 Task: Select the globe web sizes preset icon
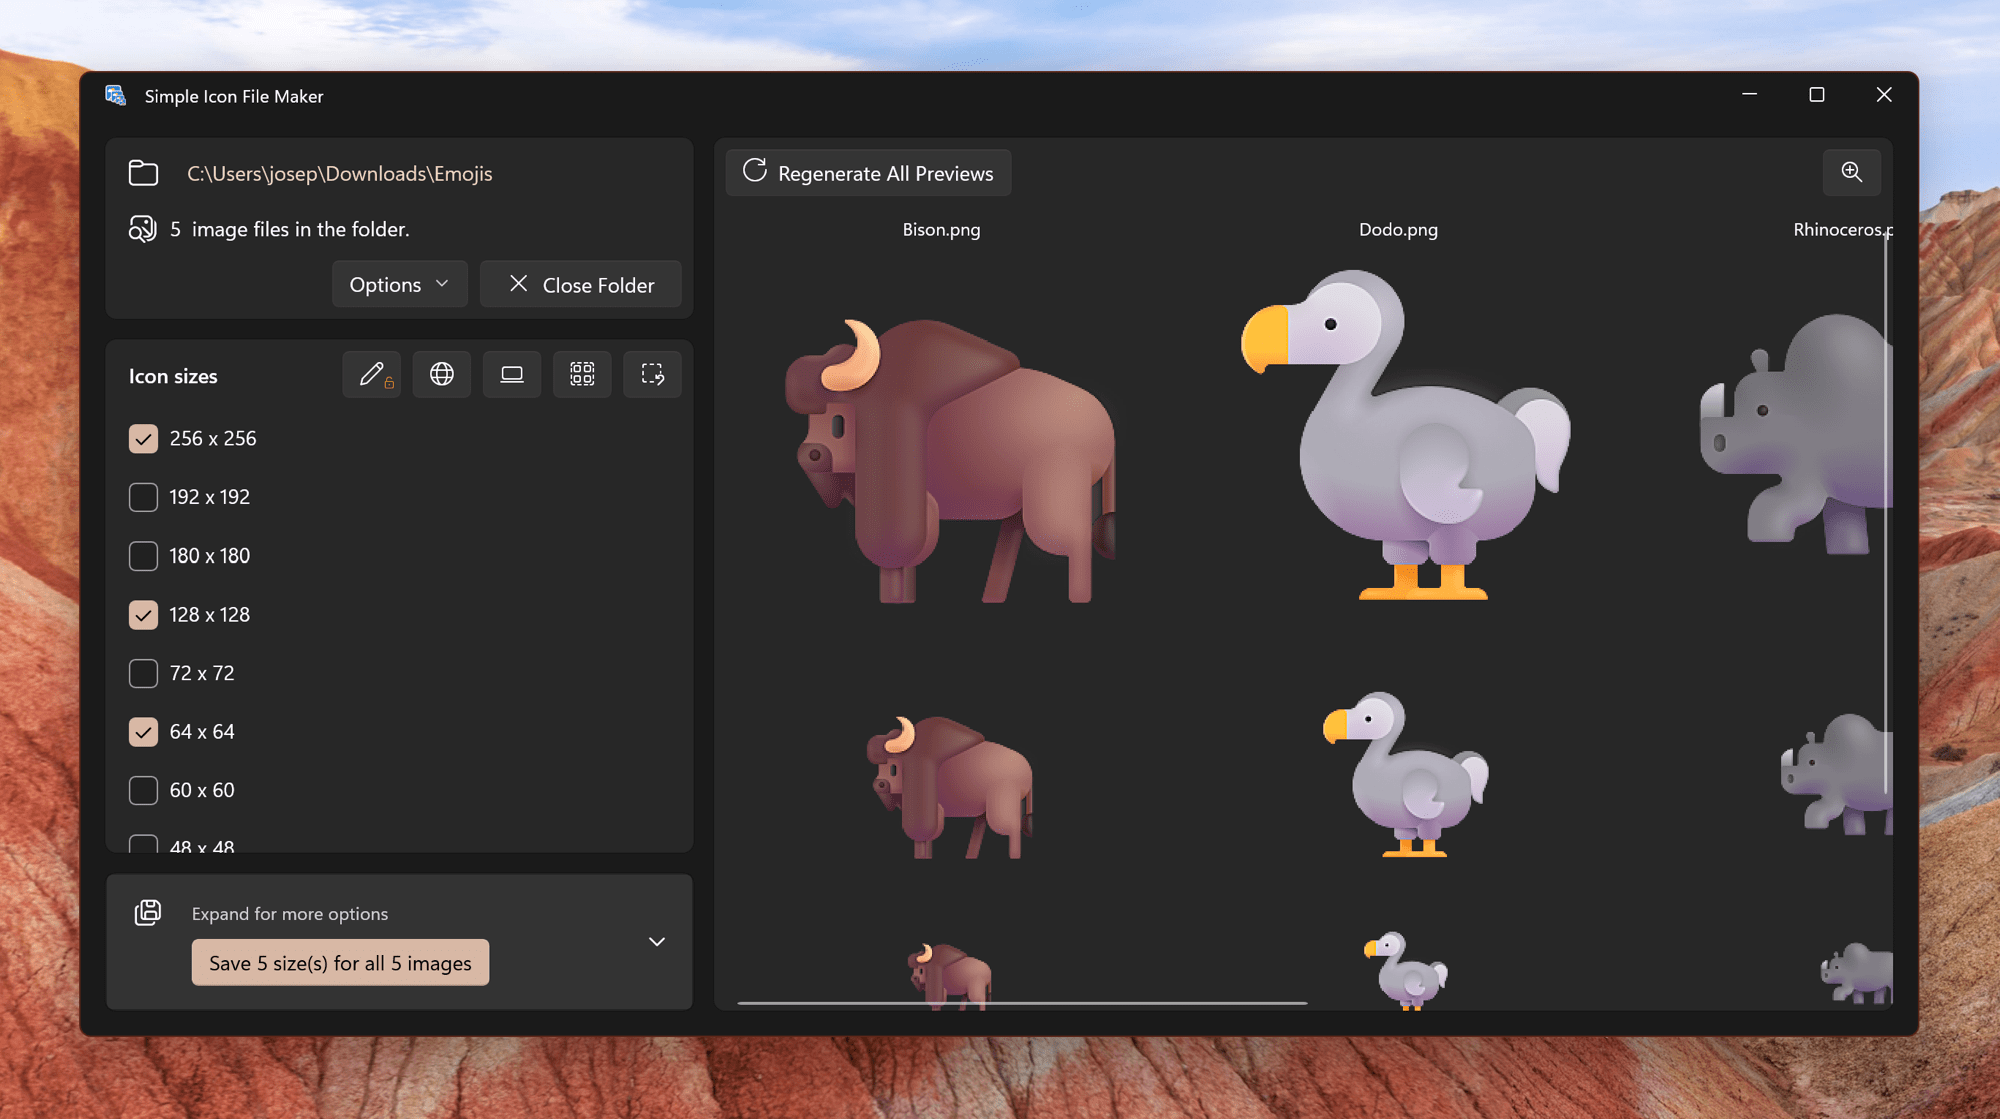(x=442, y=375)
